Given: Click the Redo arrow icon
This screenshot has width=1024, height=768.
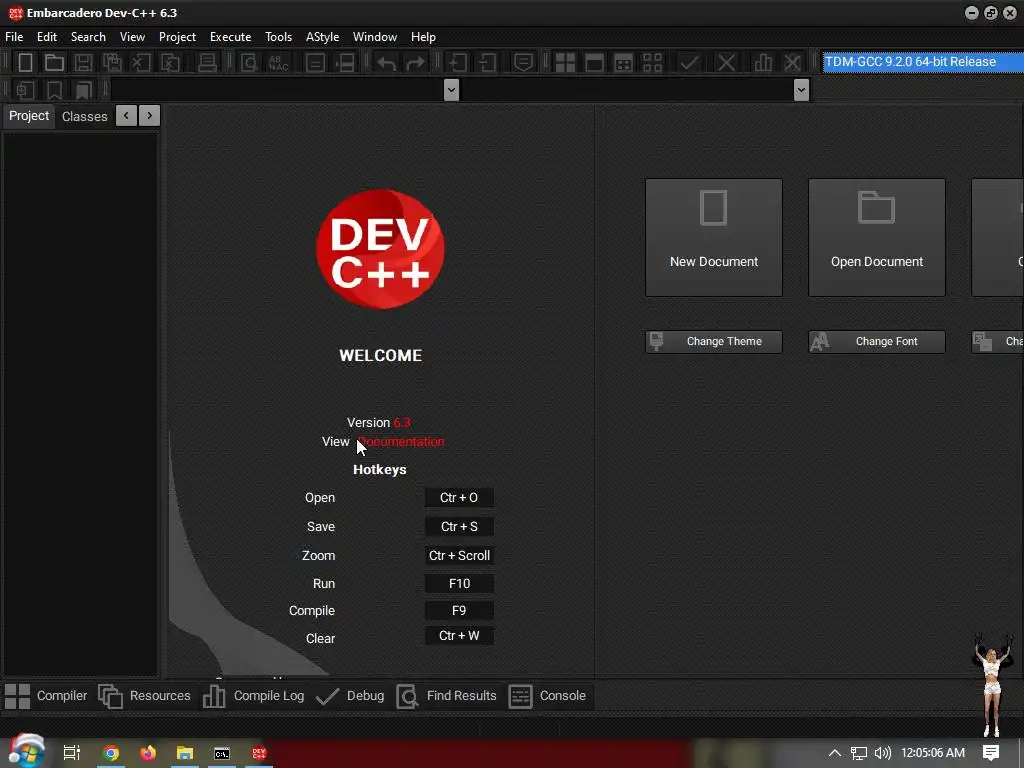Looking at the screenshot, I should (x=415, y=63).
